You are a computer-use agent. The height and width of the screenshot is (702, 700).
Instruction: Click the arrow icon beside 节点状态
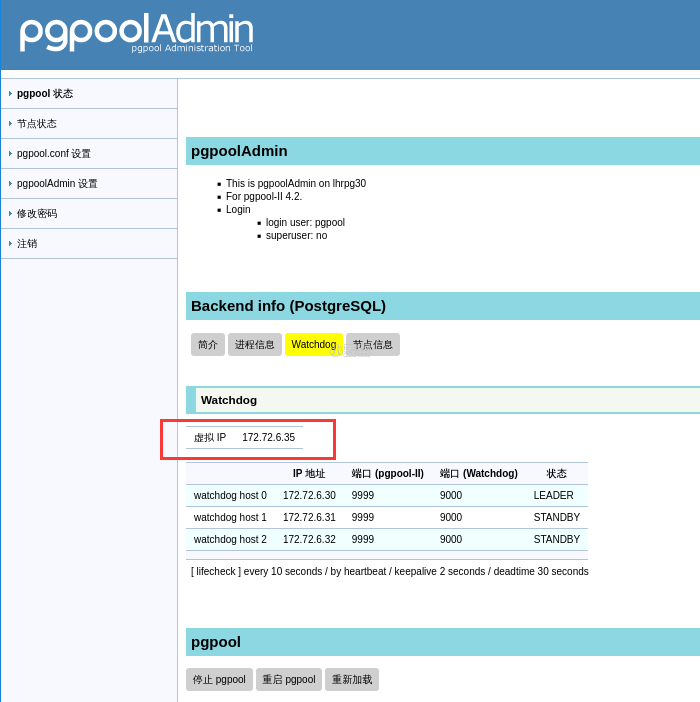click(10, 124)
